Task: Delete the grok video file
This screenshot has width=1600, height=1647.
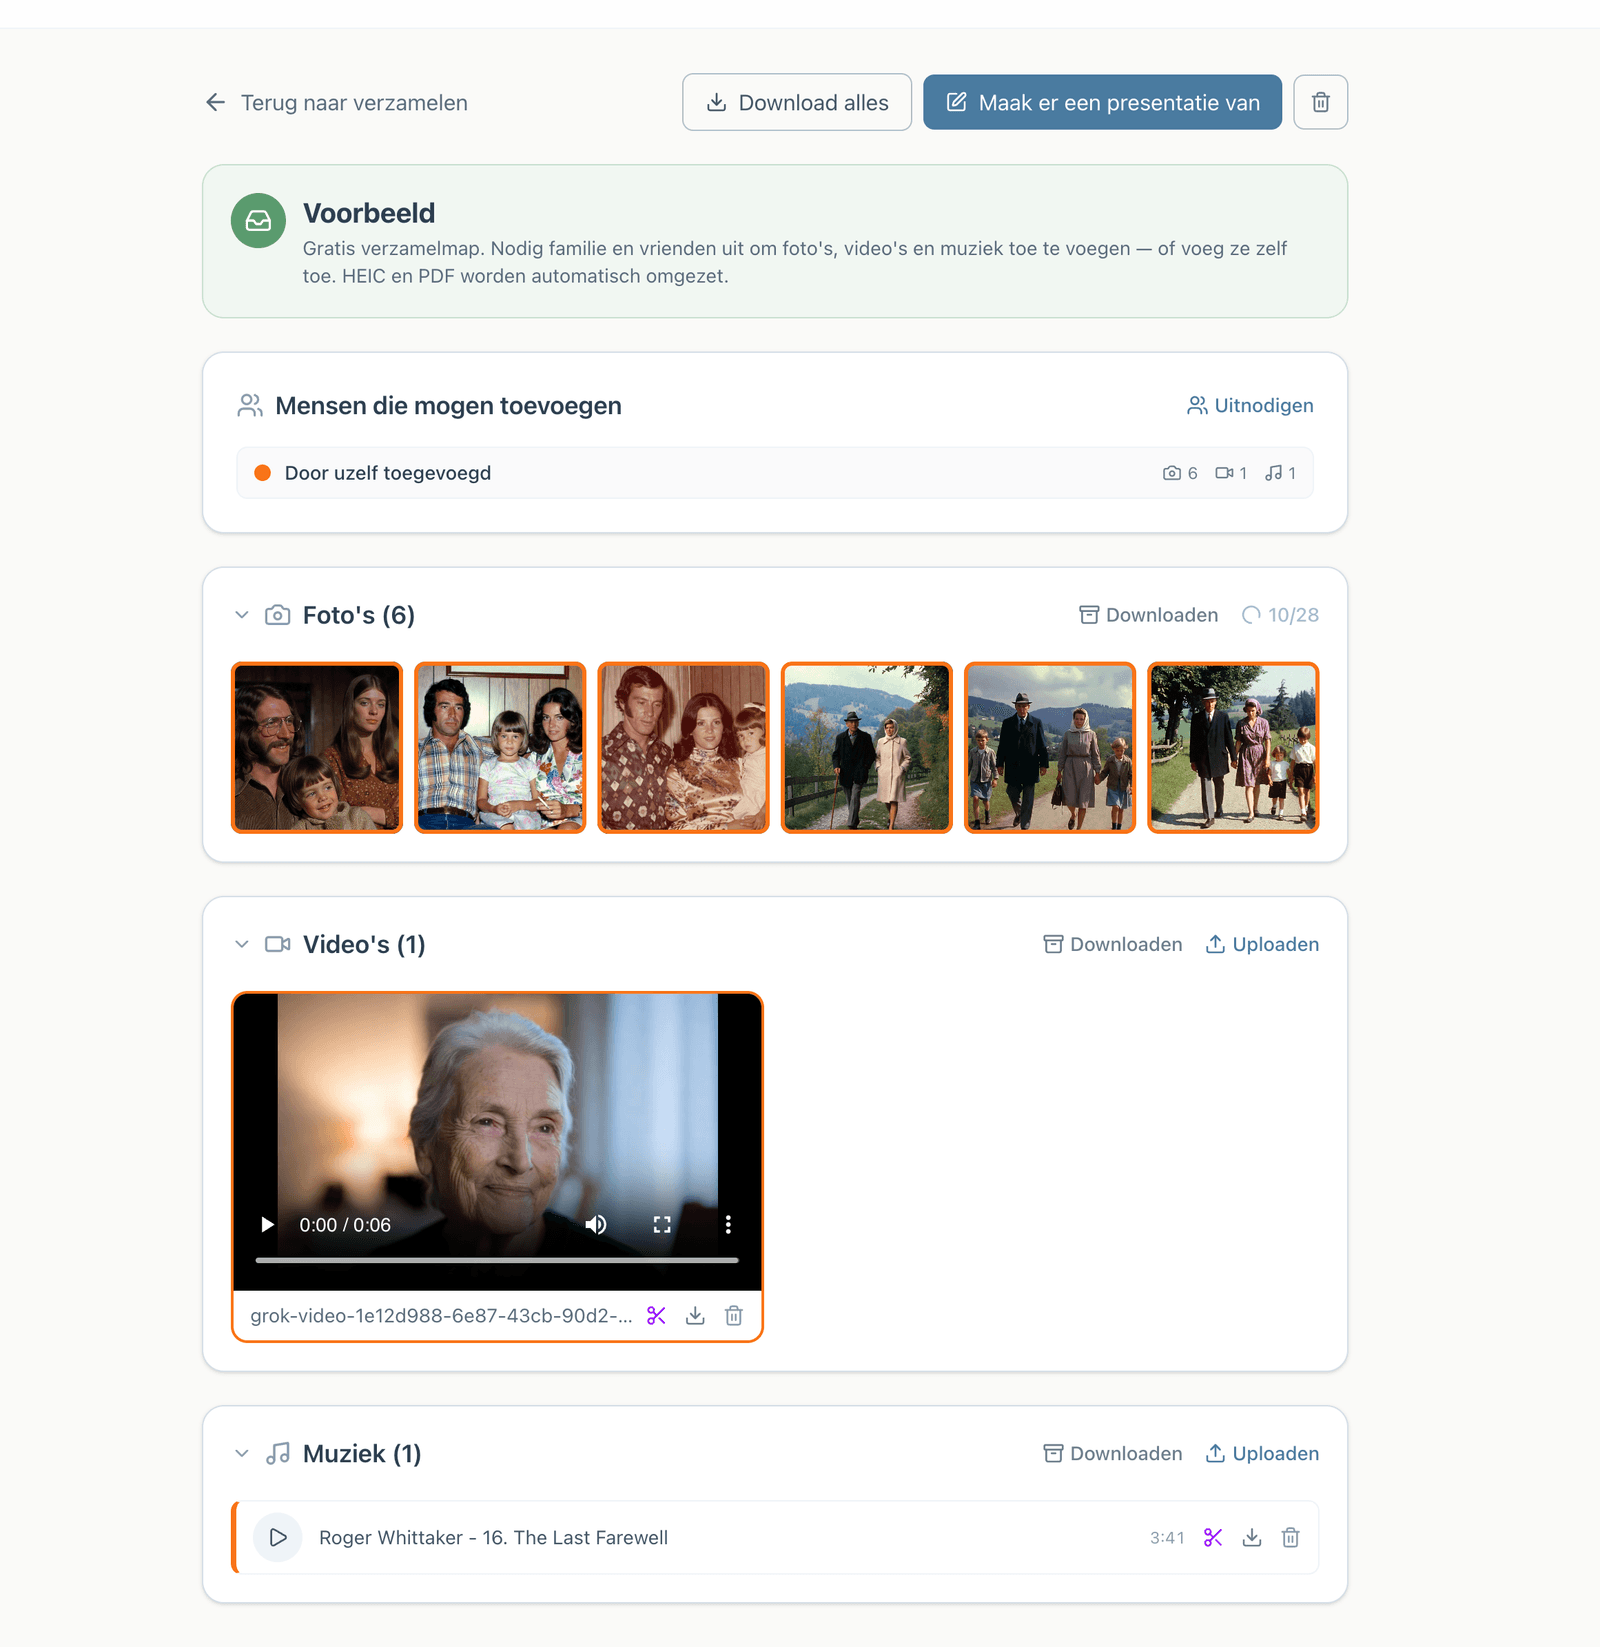Action: coord(734,1316)
